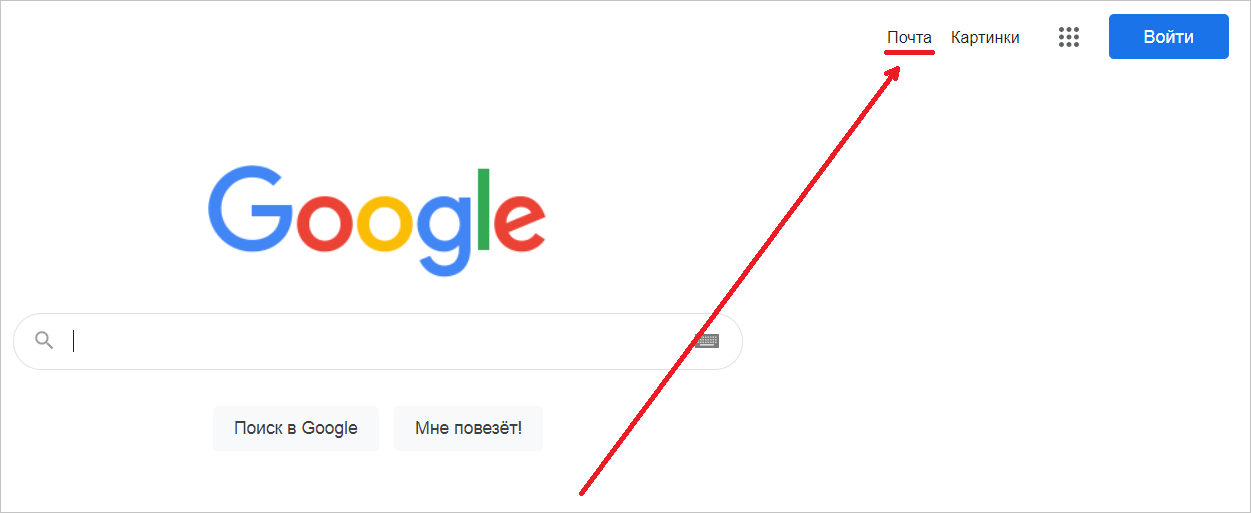The height and width of the screenshot is (513, 1251).
Task: Click the magnifier icon in search box
Action: [x=44, y=340]
